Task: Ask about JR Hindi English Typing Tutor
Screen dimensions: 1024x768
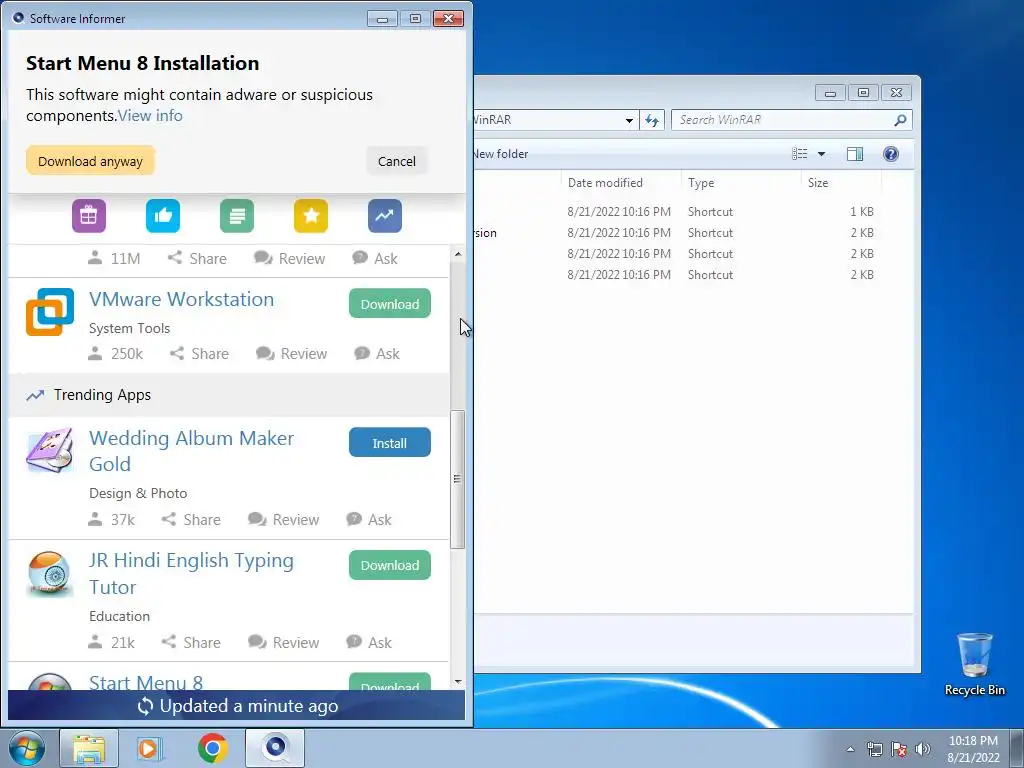Action: tap(369, 643)
